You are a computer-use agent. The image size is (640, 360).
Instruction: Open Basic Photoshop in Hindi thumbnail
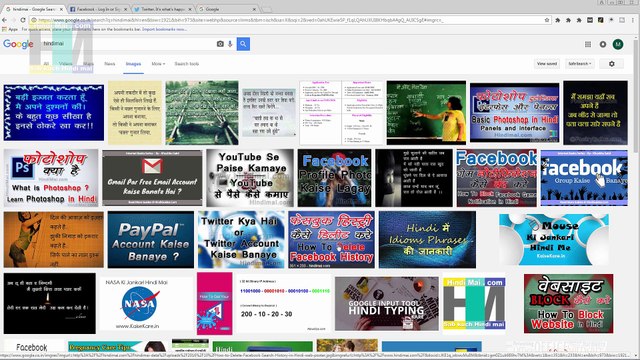click(x=514, y=113)
